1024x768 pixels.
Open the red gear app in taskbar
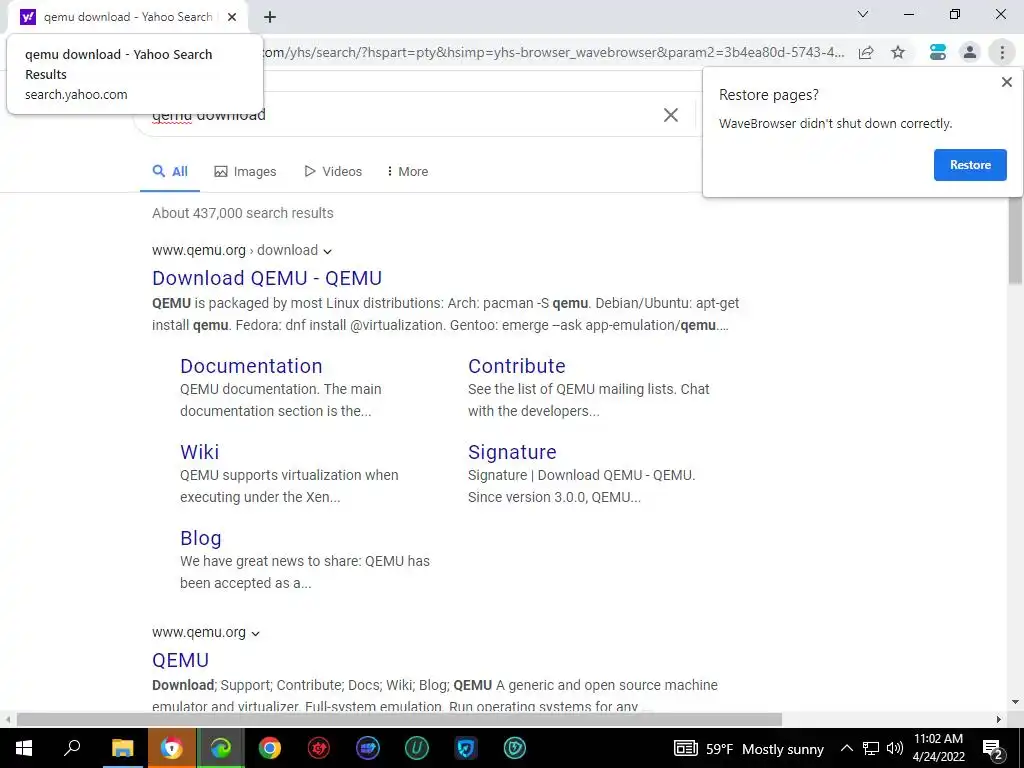(x=319, y=748)
